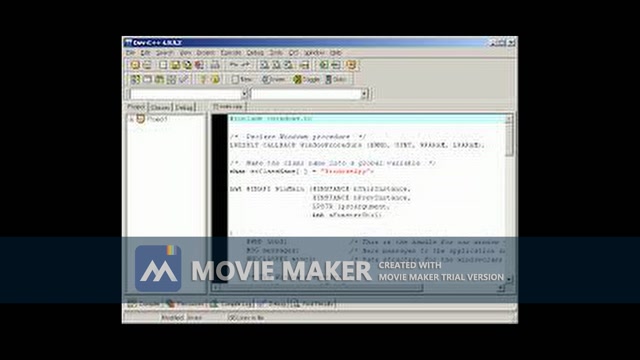Click the Compile and Run icon
The height and width of the screenshot is (360, 640).
(x=159, y=80)
